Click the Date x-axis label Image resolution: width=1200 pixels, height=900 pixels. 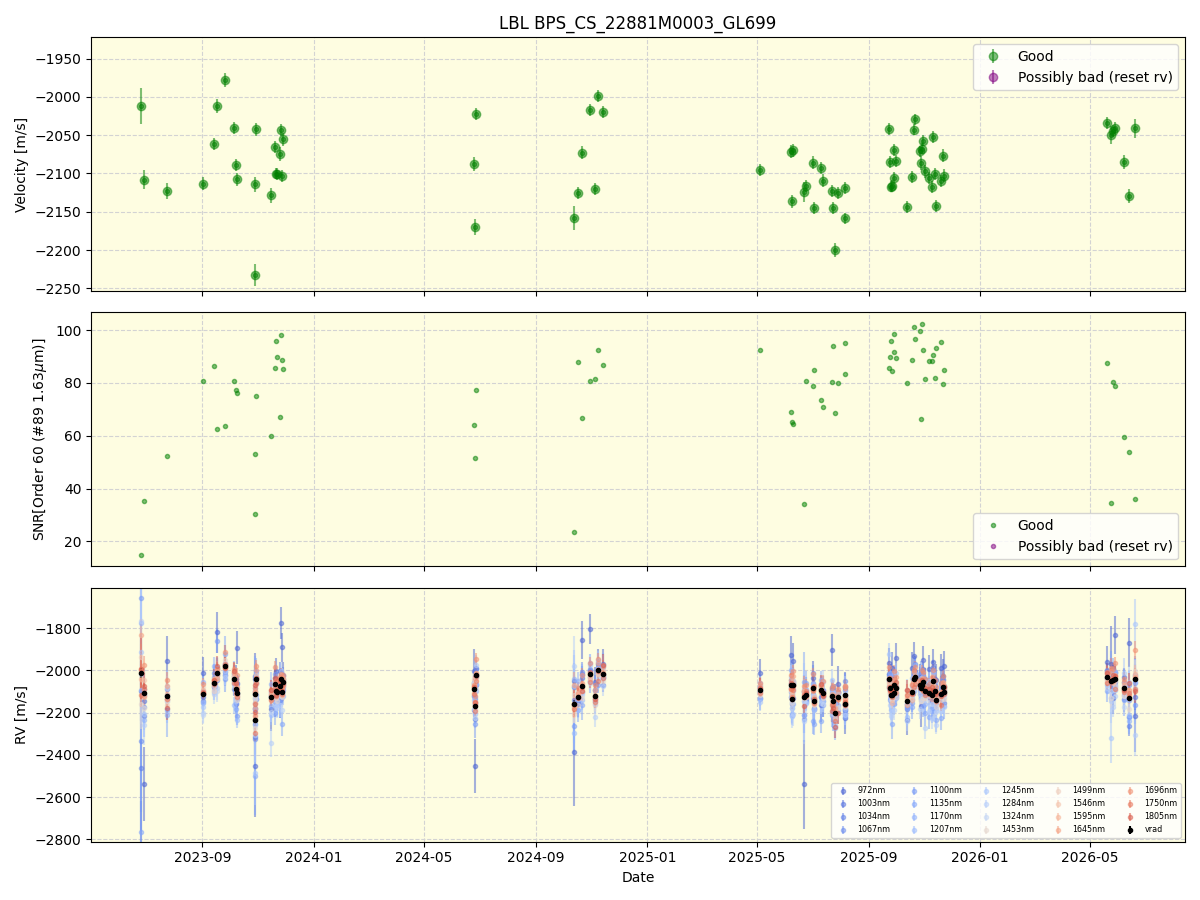tap(637, 877)
